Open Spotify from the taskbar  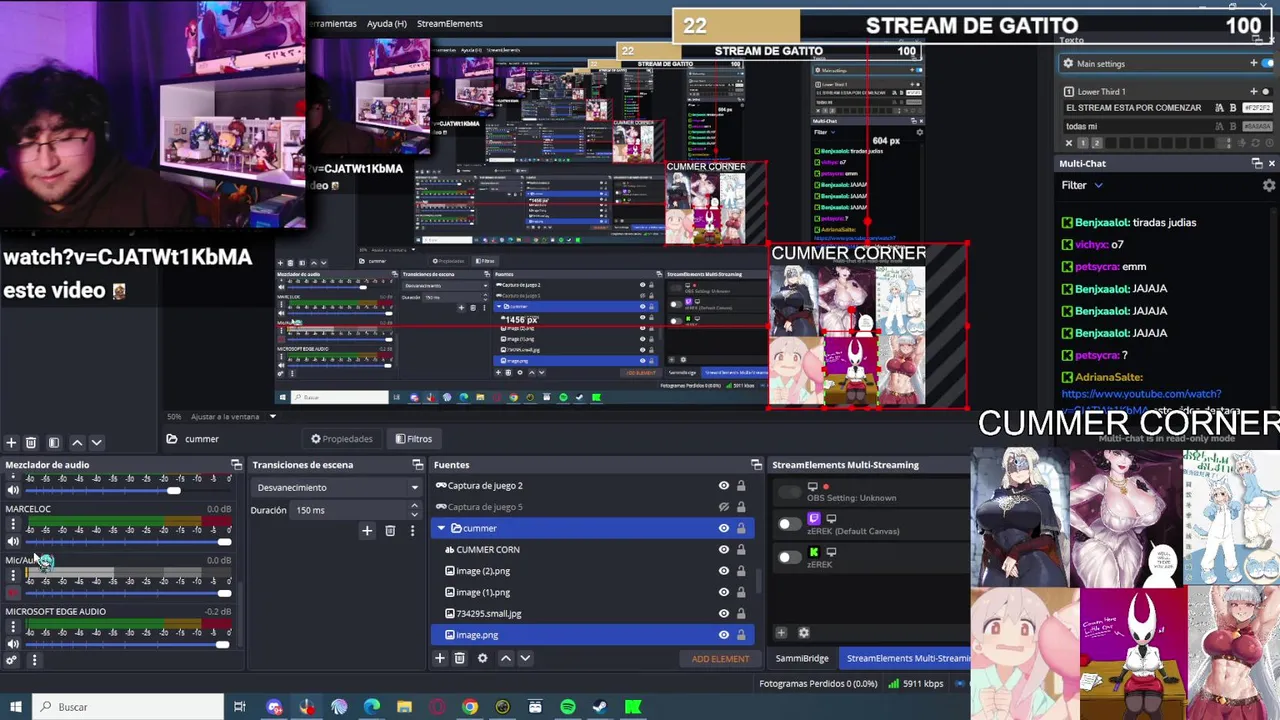tap(568, 707)
